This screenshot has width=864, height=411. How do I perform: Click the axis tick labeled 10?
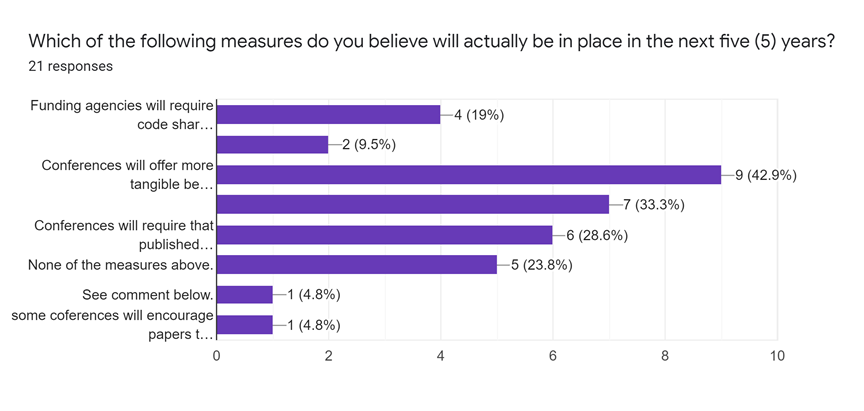coord(776,355)
